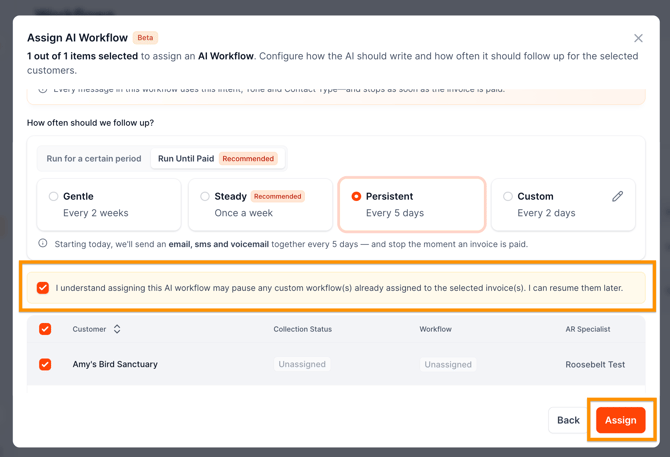Toggle the select-all checkbox in table header
670x457 pixels.
[45, 329]
